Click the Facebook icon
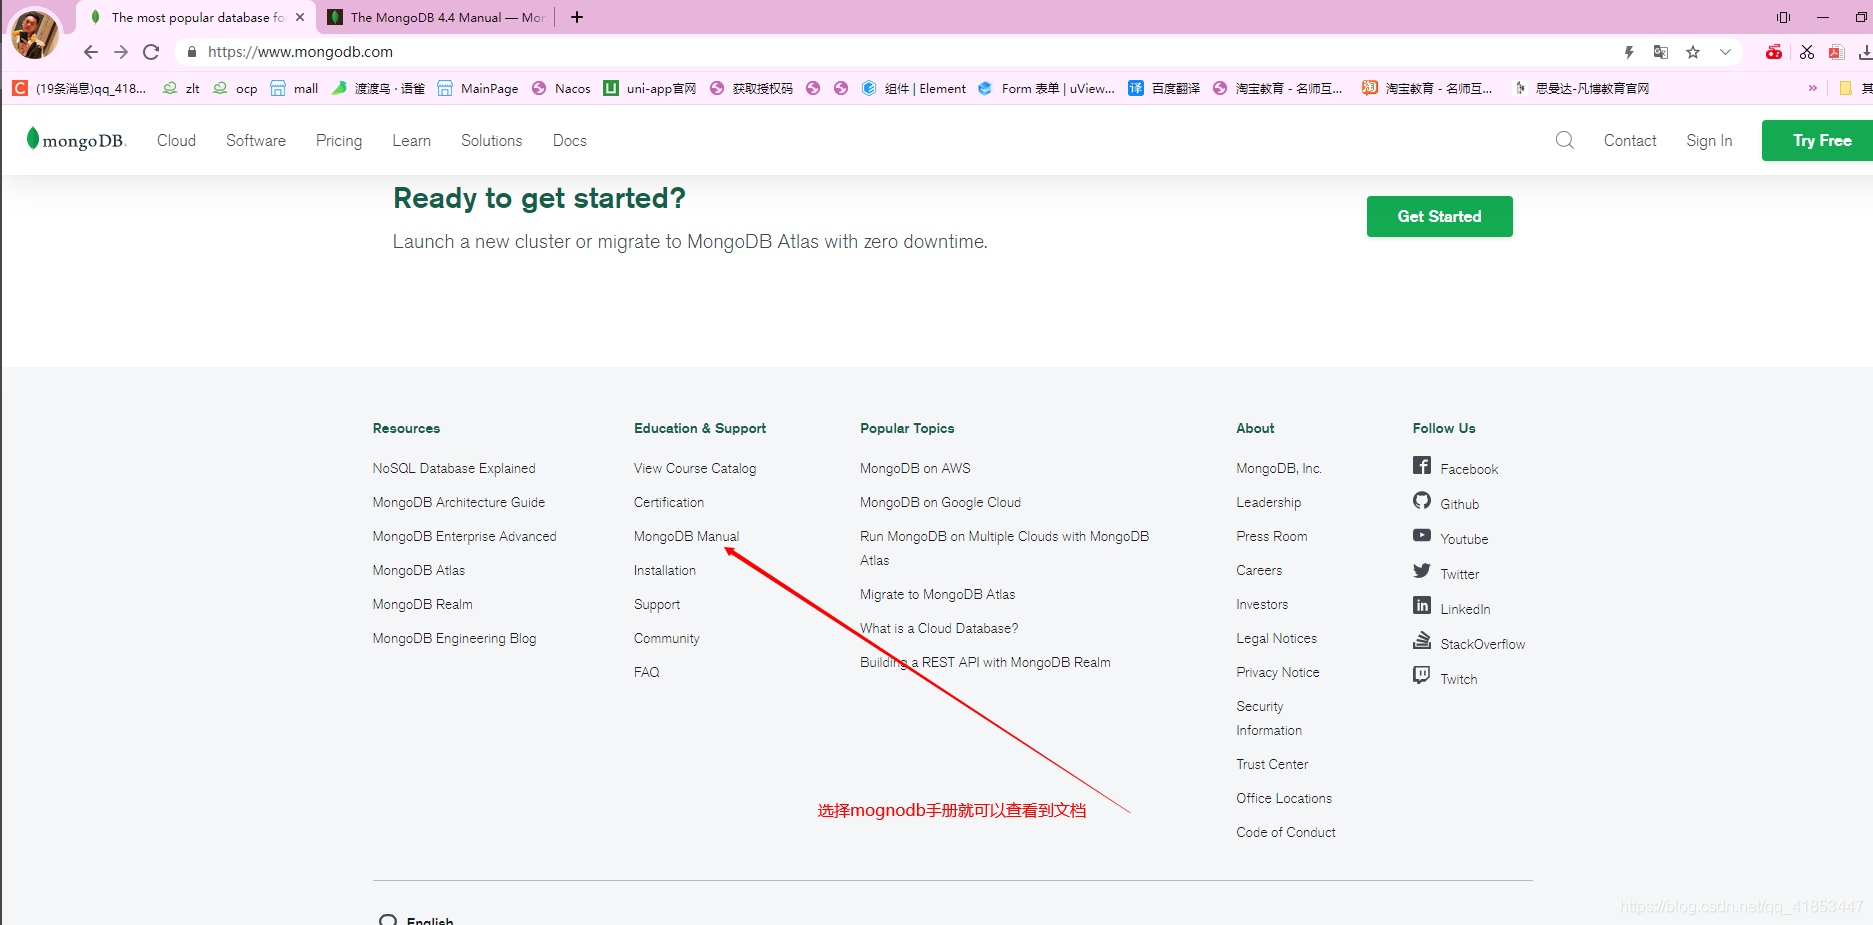 pyautogui.click(x=1422, y=465)
